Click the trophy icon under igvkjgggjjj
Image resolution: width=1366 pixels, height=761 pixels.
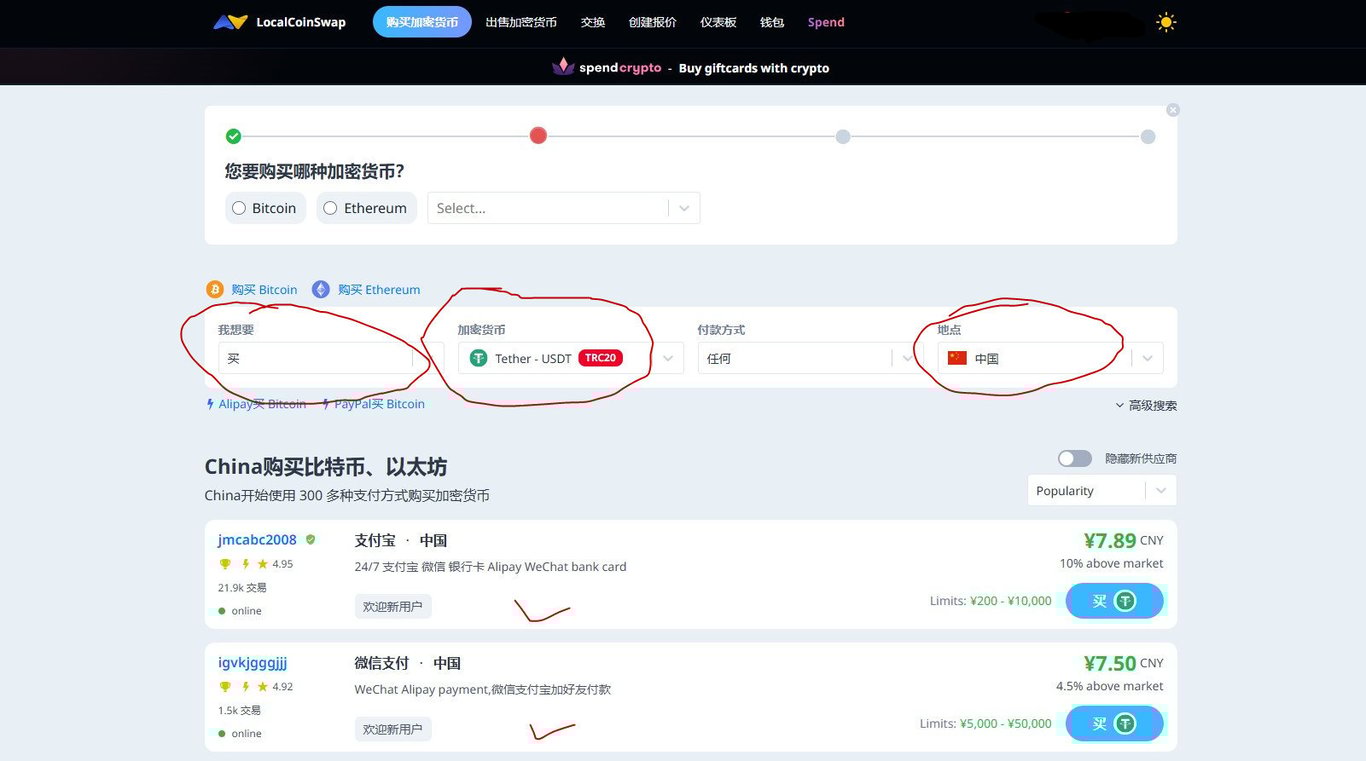pyautogui.click(x=225, y=687)
